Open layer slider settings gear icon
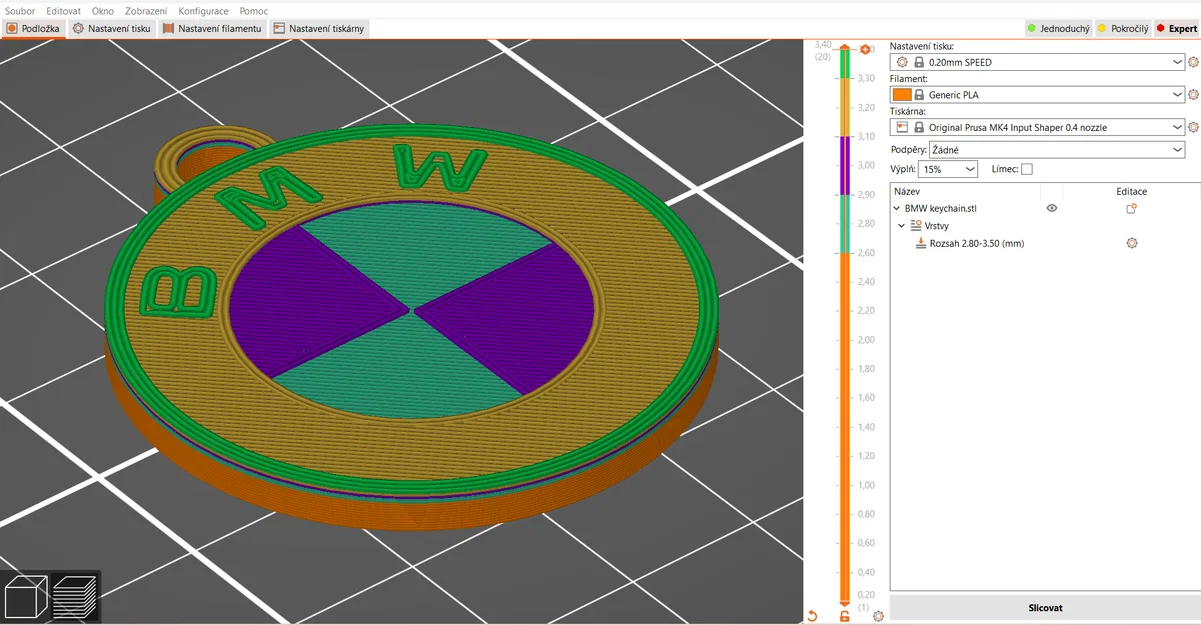This screenshot has width=1201, height=625. pyautogui.click(x=878, y=616)
